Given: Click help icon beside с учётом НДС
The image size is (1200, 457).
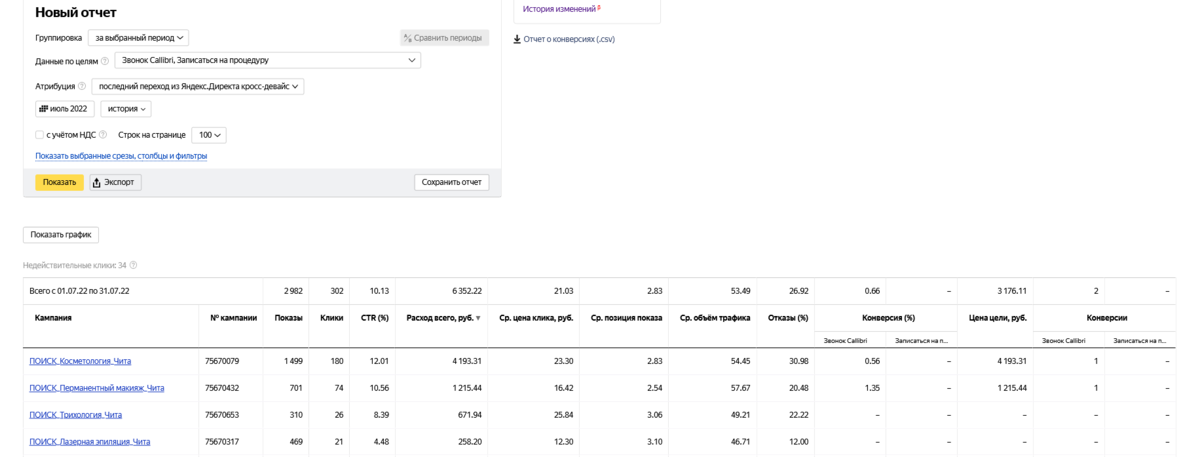Looking at the screenshot, I should pyautogui.click(x=103, y=135).
